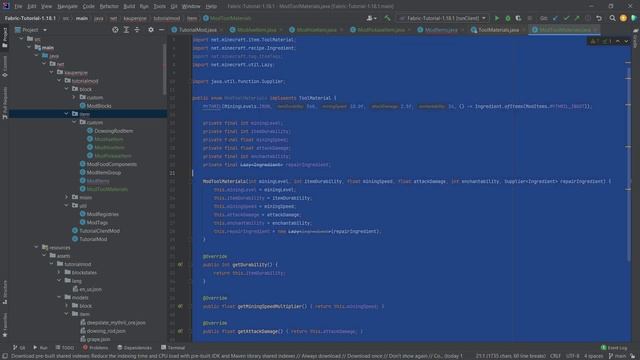Open the user account icon dropdown

[371, 18]
